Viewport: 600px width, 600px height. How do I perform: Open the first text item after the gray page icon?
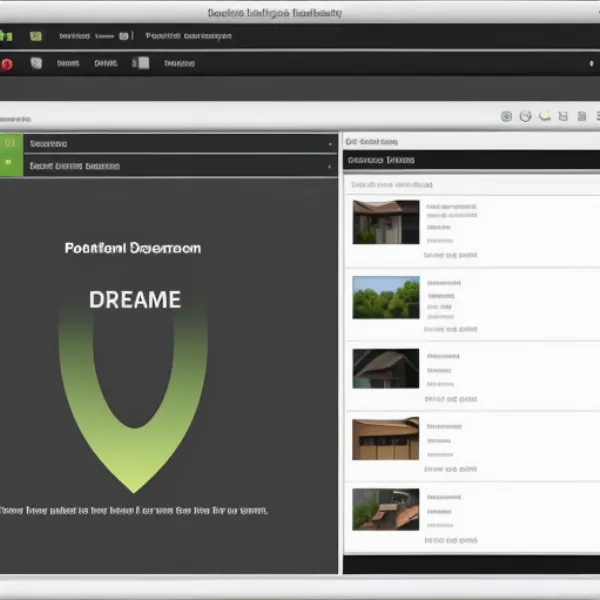click(x=68, y=64)
